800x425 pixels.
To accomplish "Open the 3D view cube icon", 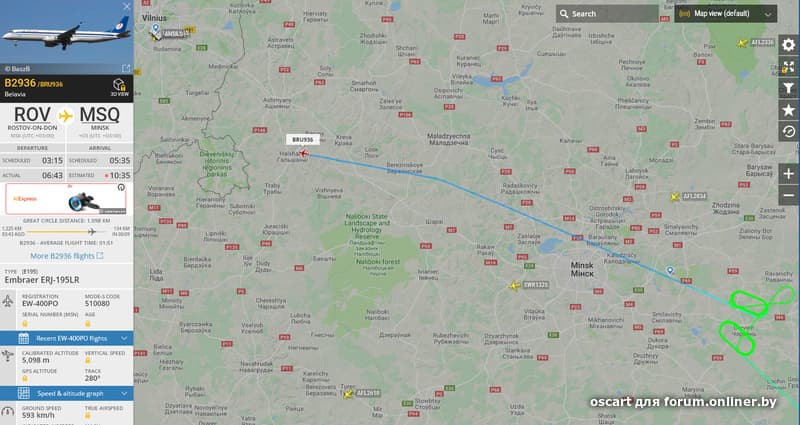I will coord(119,87).
